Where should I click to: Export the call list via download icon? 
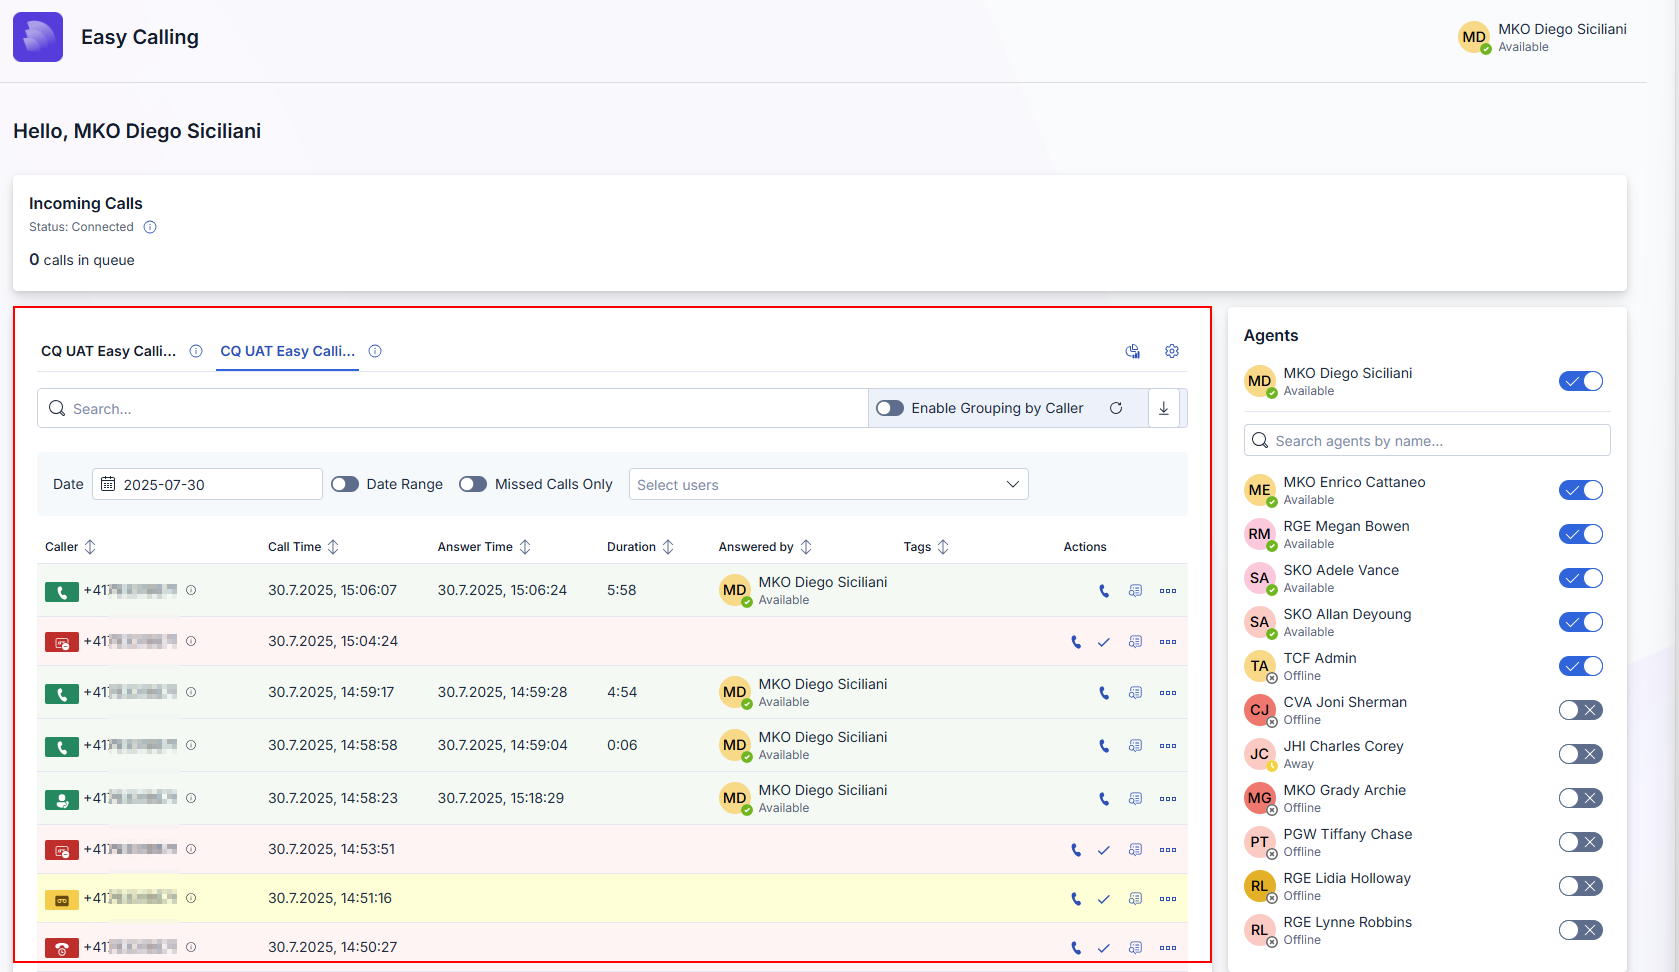click(1163, 408)
